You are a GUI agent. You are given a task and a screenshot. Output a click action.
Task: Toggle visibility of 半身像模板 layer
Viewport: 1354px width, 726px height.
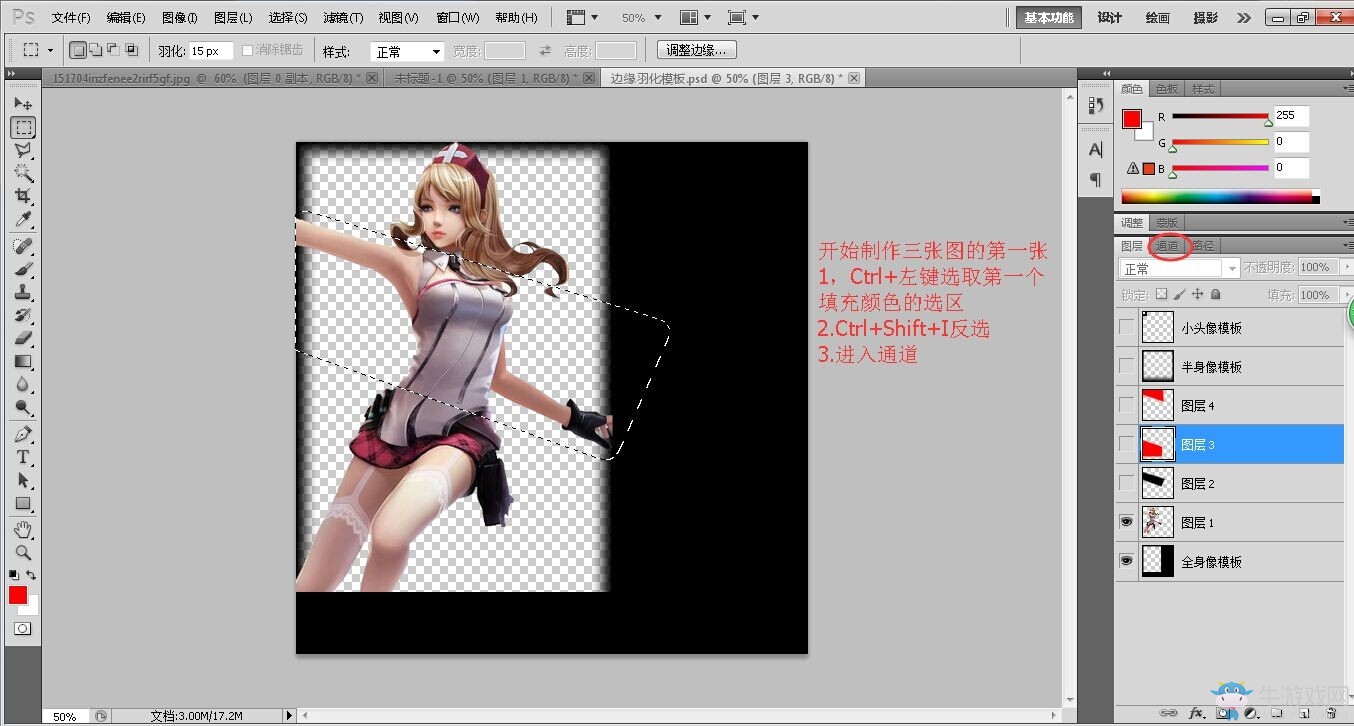[1127, 366]
